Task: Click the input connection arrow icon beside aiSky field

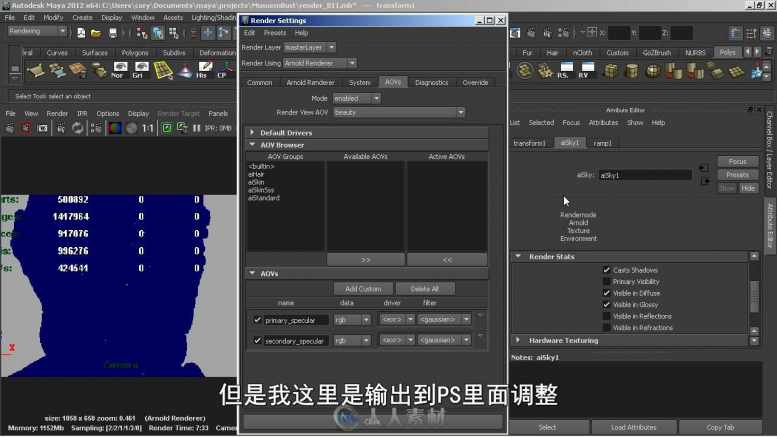Action: [704, 168]
